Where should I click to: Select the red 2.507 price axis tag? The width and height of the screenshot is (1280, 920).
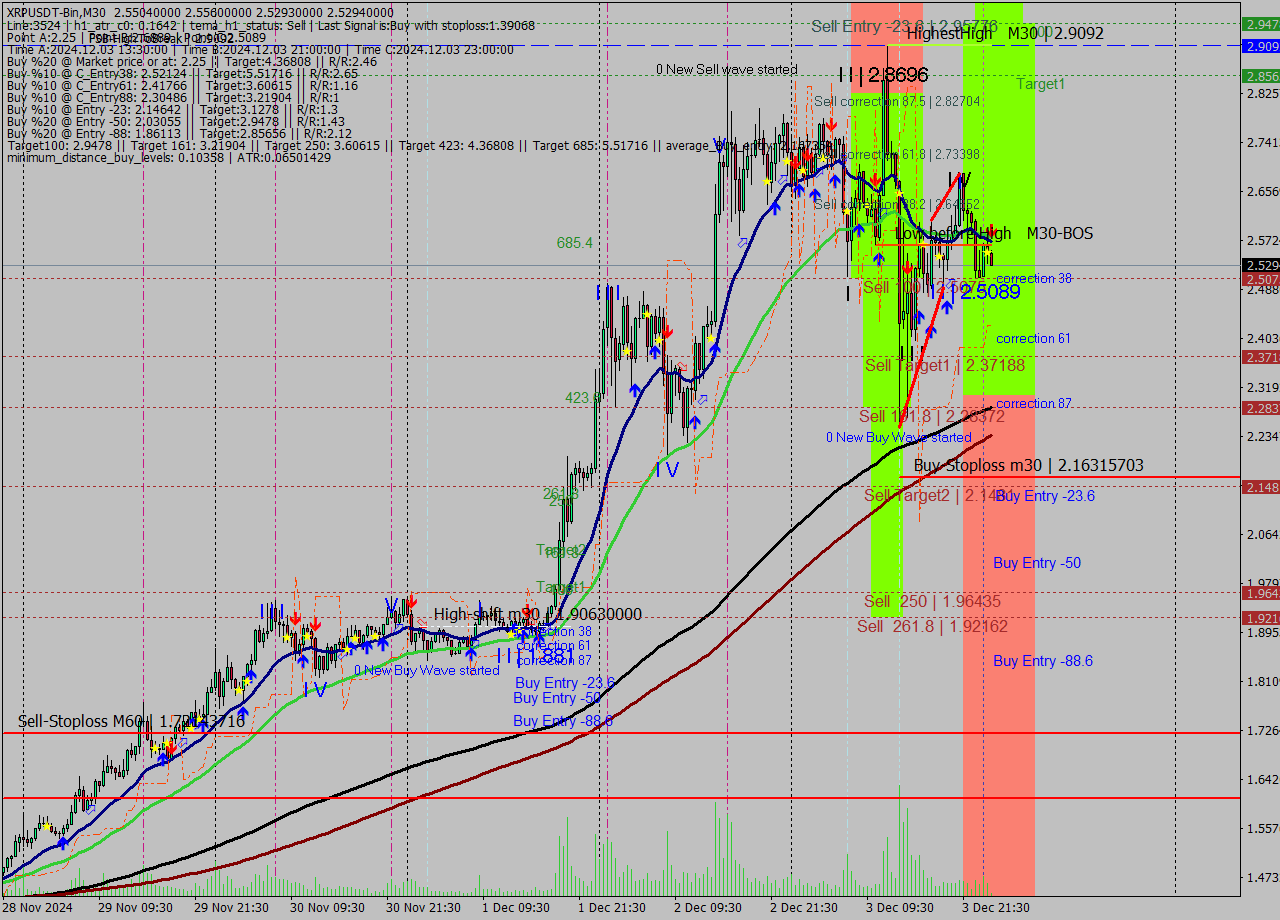[1260, 279]
